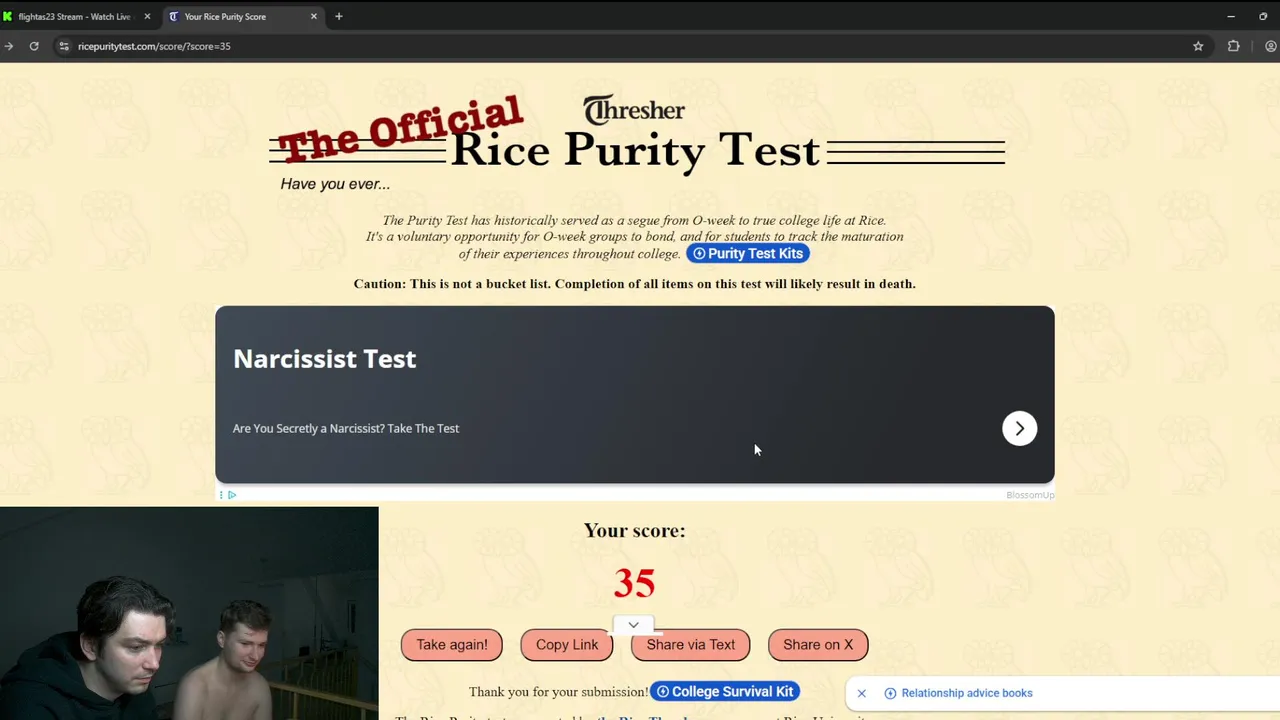Click the AdChoices icon below the ad
This screenshot has height=720, width=1280.
click(231, 495)
